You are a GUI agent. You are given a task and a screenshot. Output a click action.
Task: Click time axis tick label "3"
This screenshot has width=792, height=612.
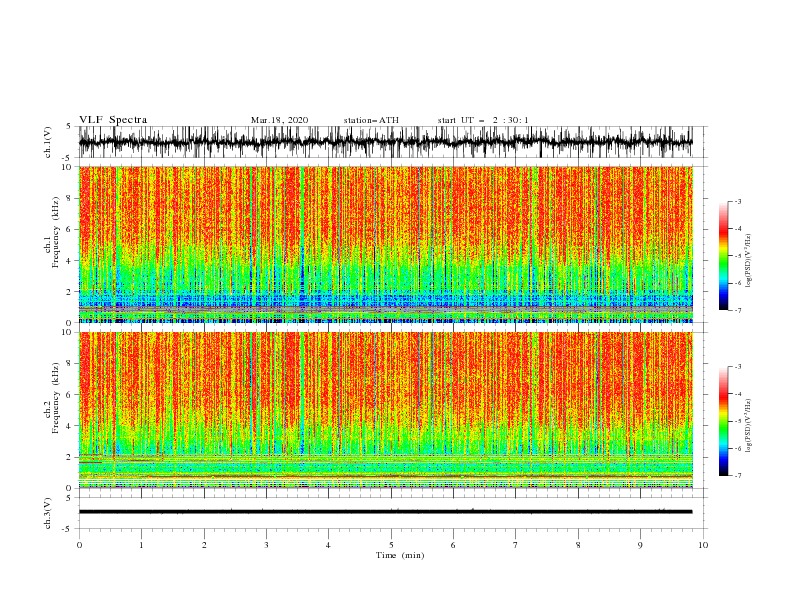coord(266,545)
